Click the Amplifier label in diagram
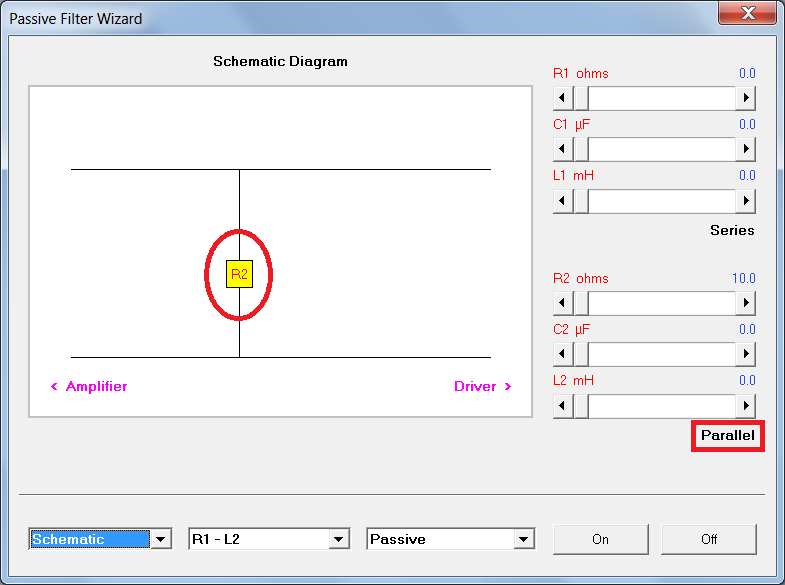 (96, 386)
